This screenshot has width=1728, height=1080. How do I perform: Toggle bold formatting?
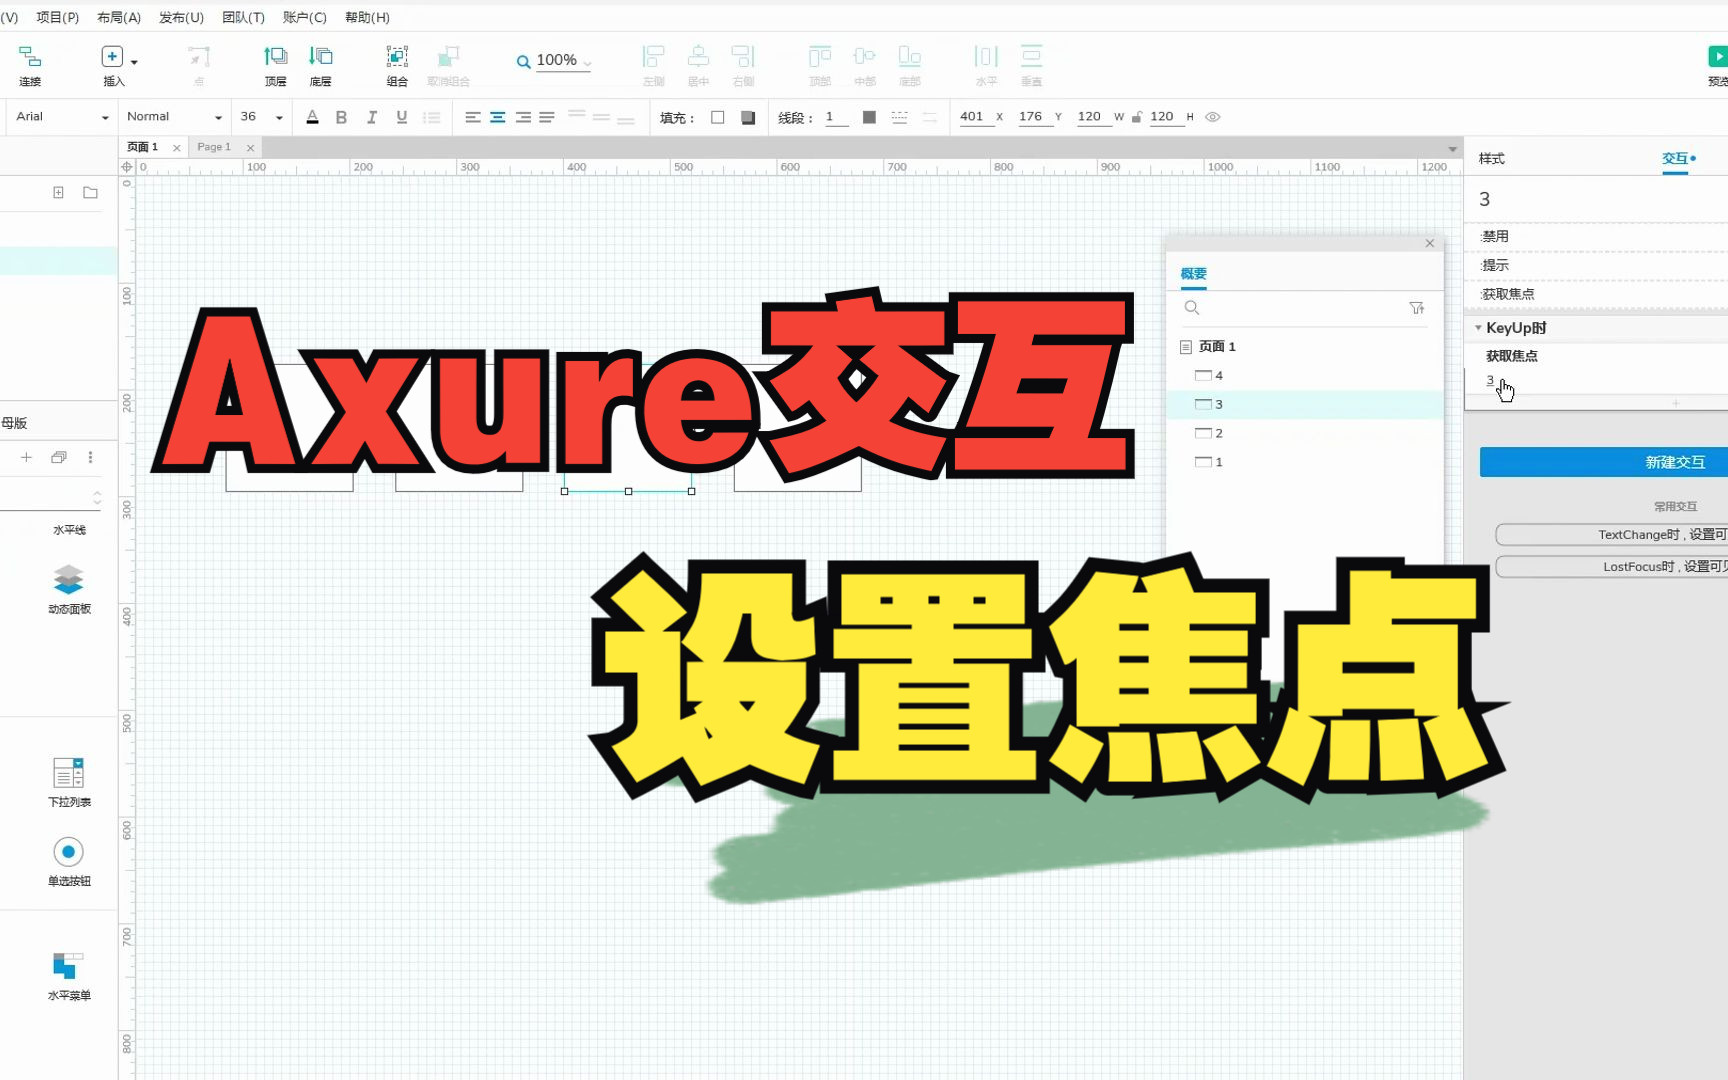coord(341,117)
